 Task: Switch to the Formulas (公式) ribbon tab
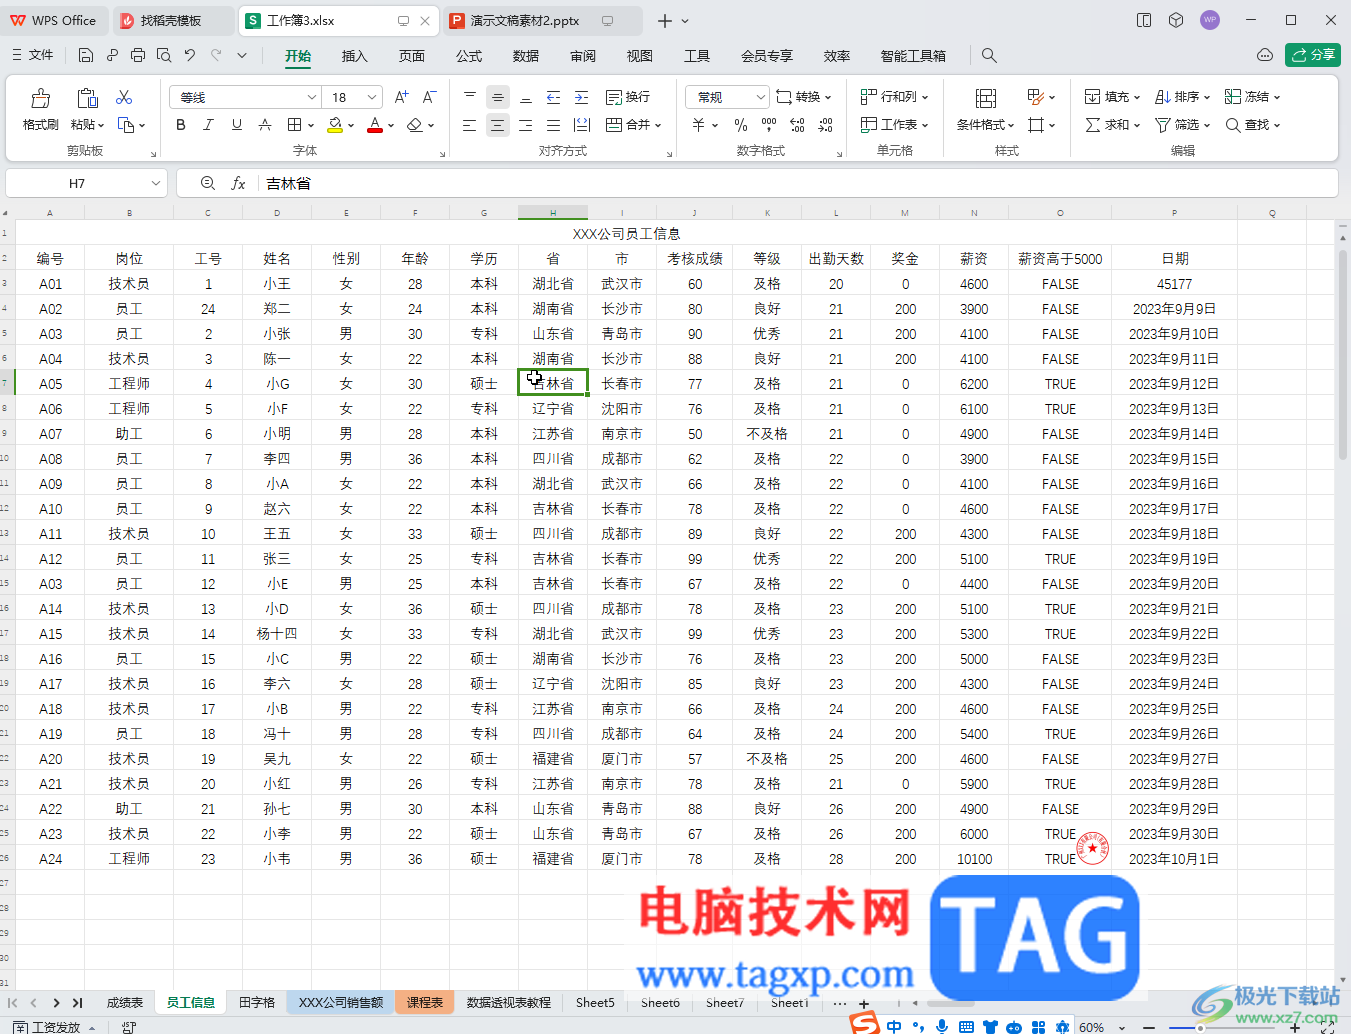tap(468, 56)
